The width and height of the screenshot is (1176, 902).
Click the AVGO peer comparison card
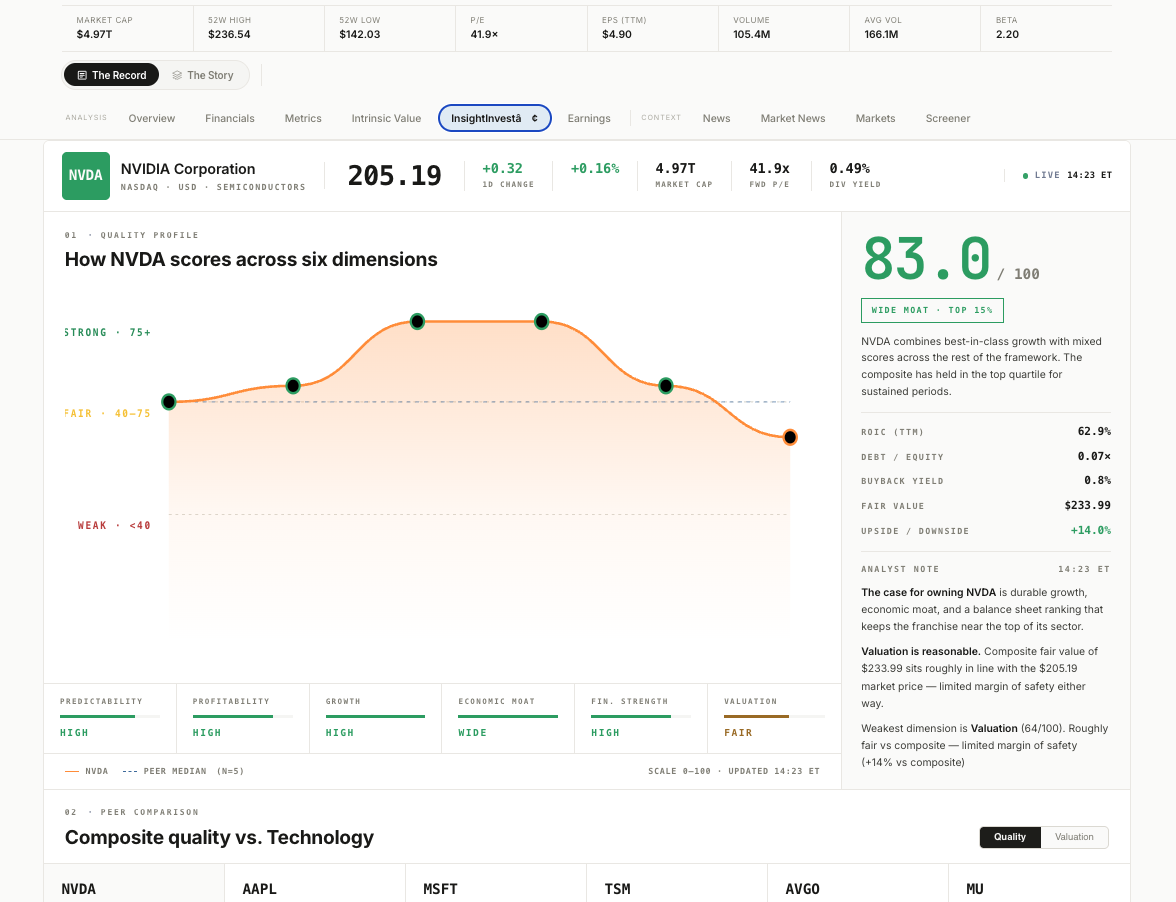[858, 883]
